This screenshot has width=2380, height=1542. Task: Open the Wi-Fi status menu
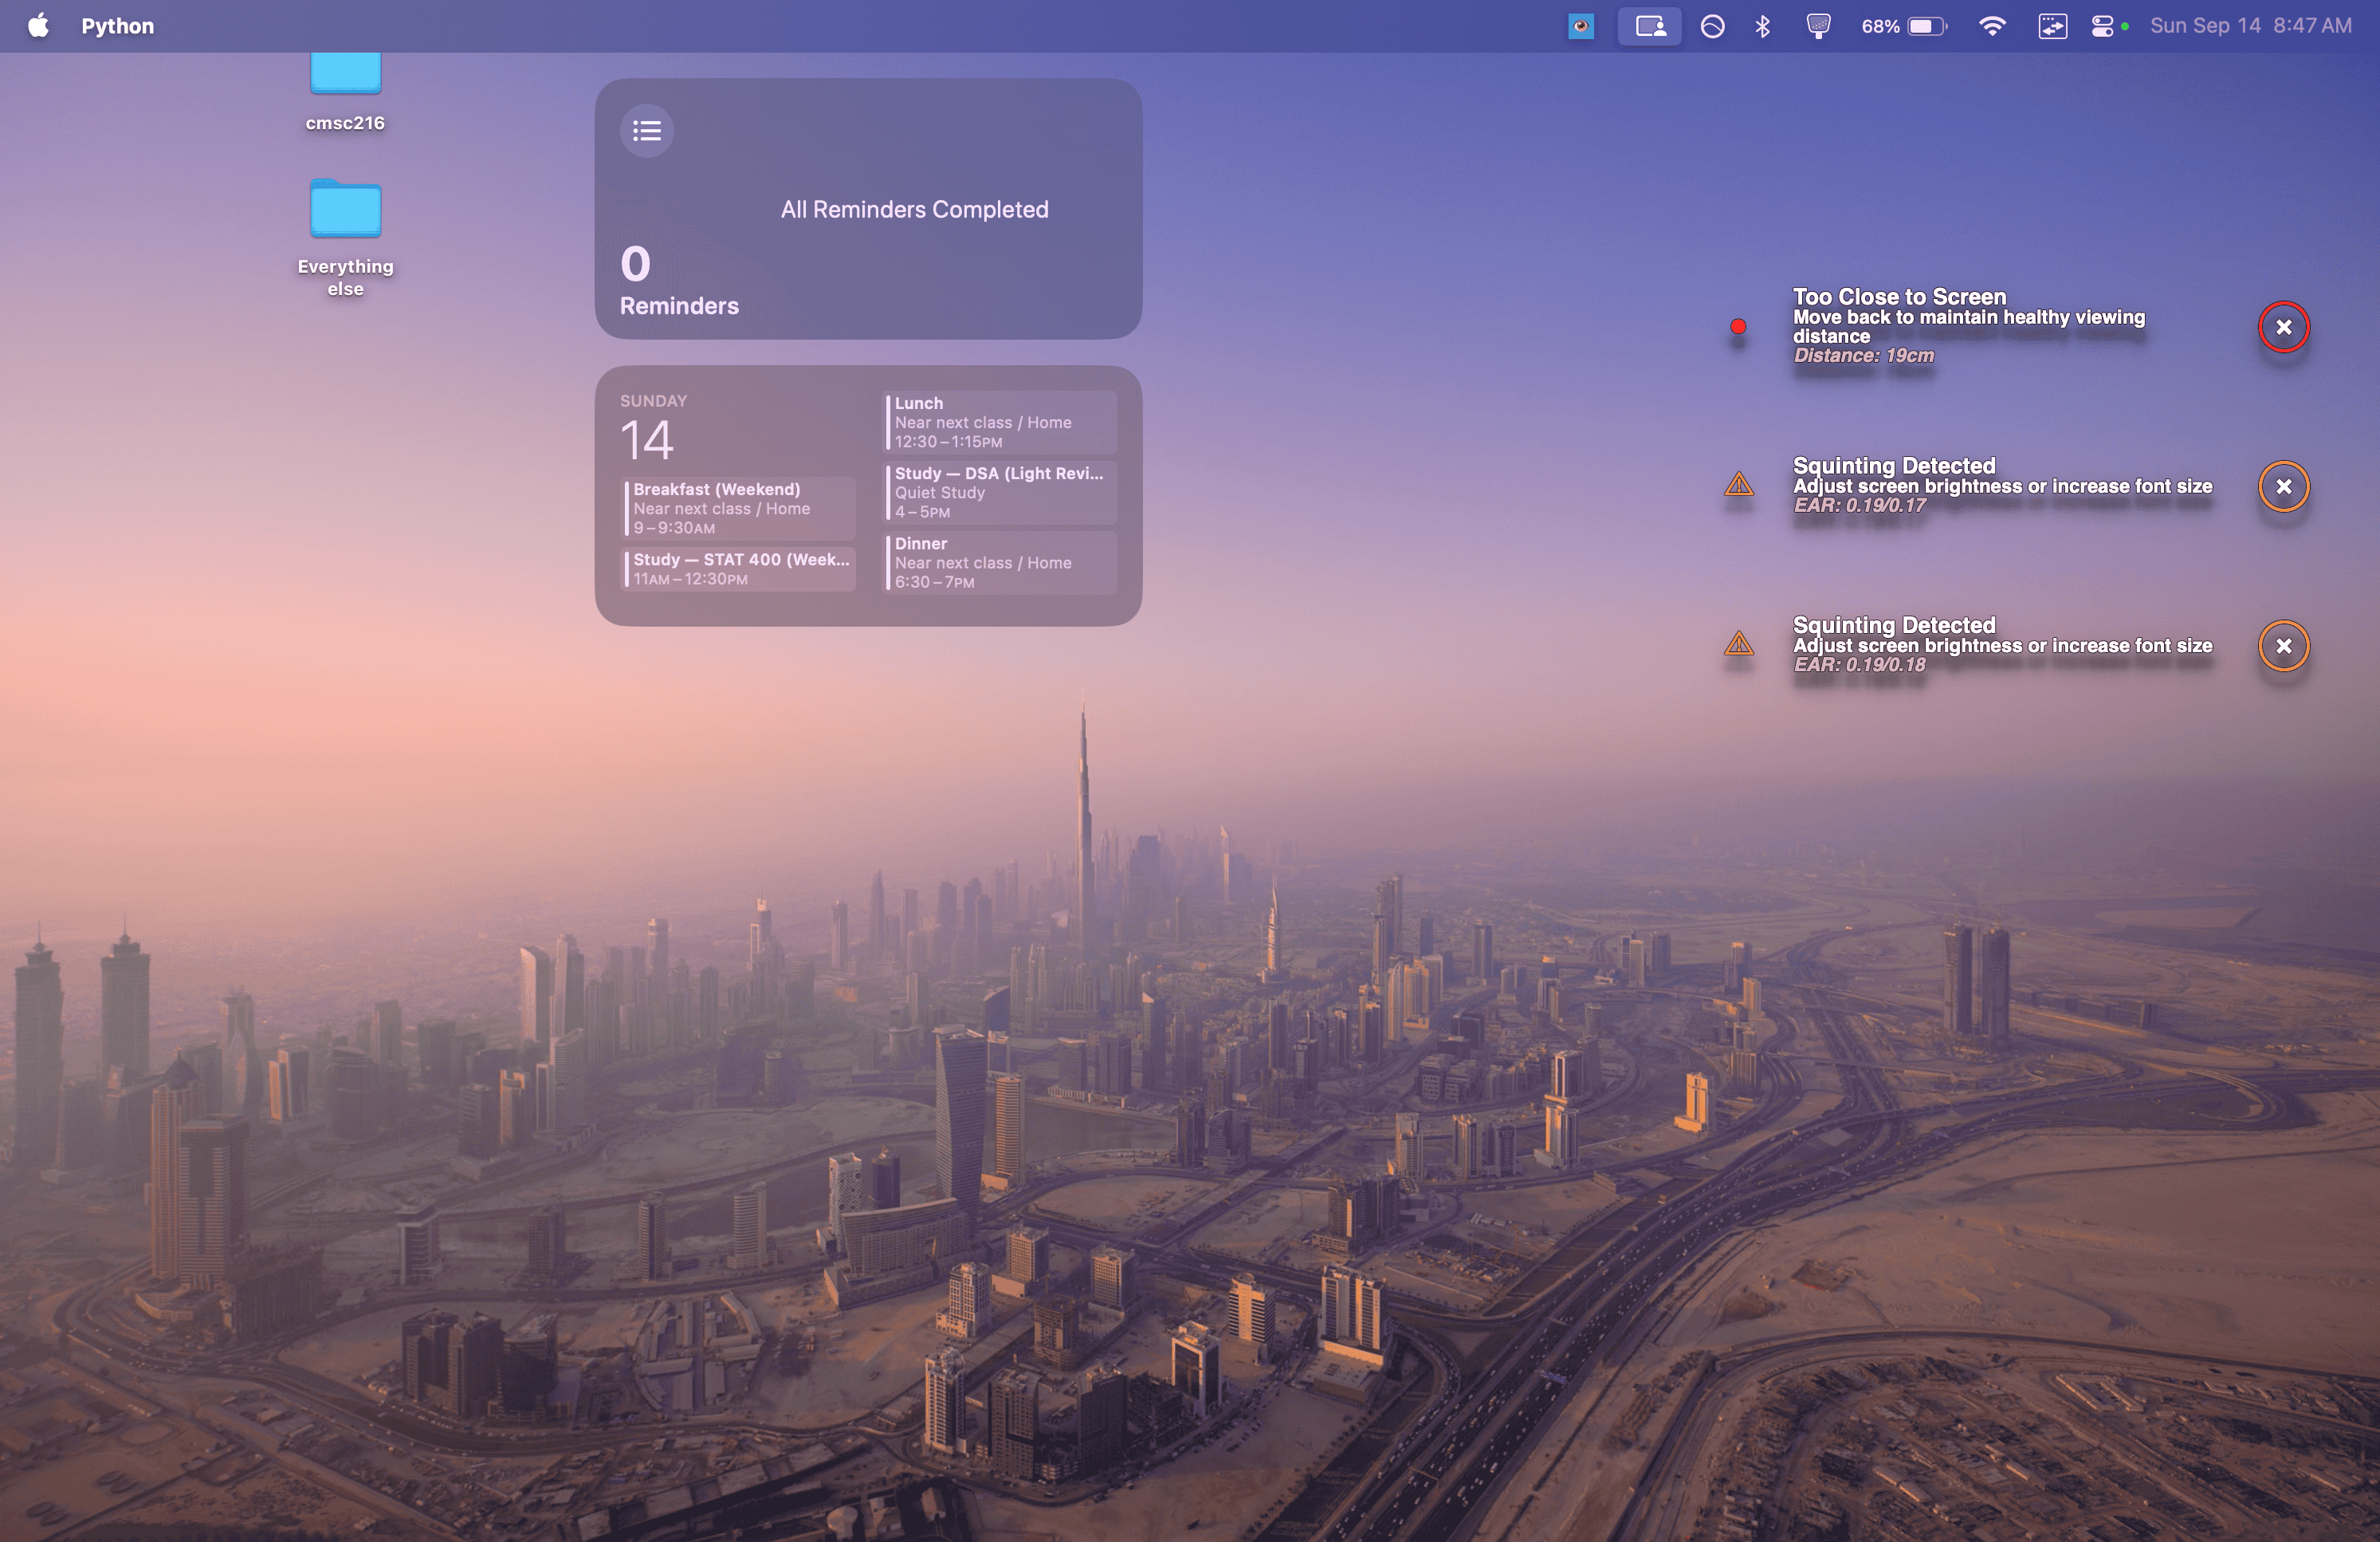1991,26
